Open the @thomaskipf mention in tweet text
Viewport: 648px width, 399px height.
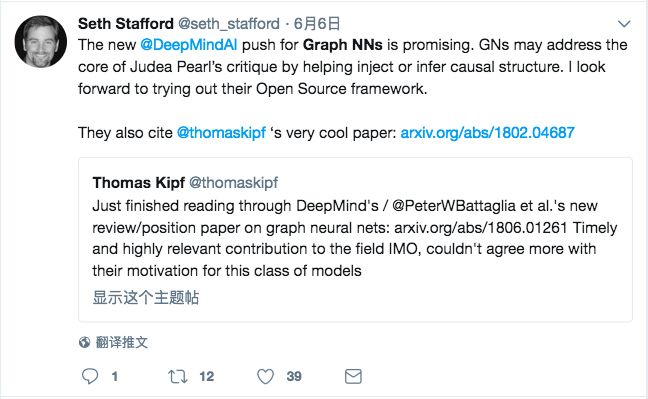click(221, 133)
